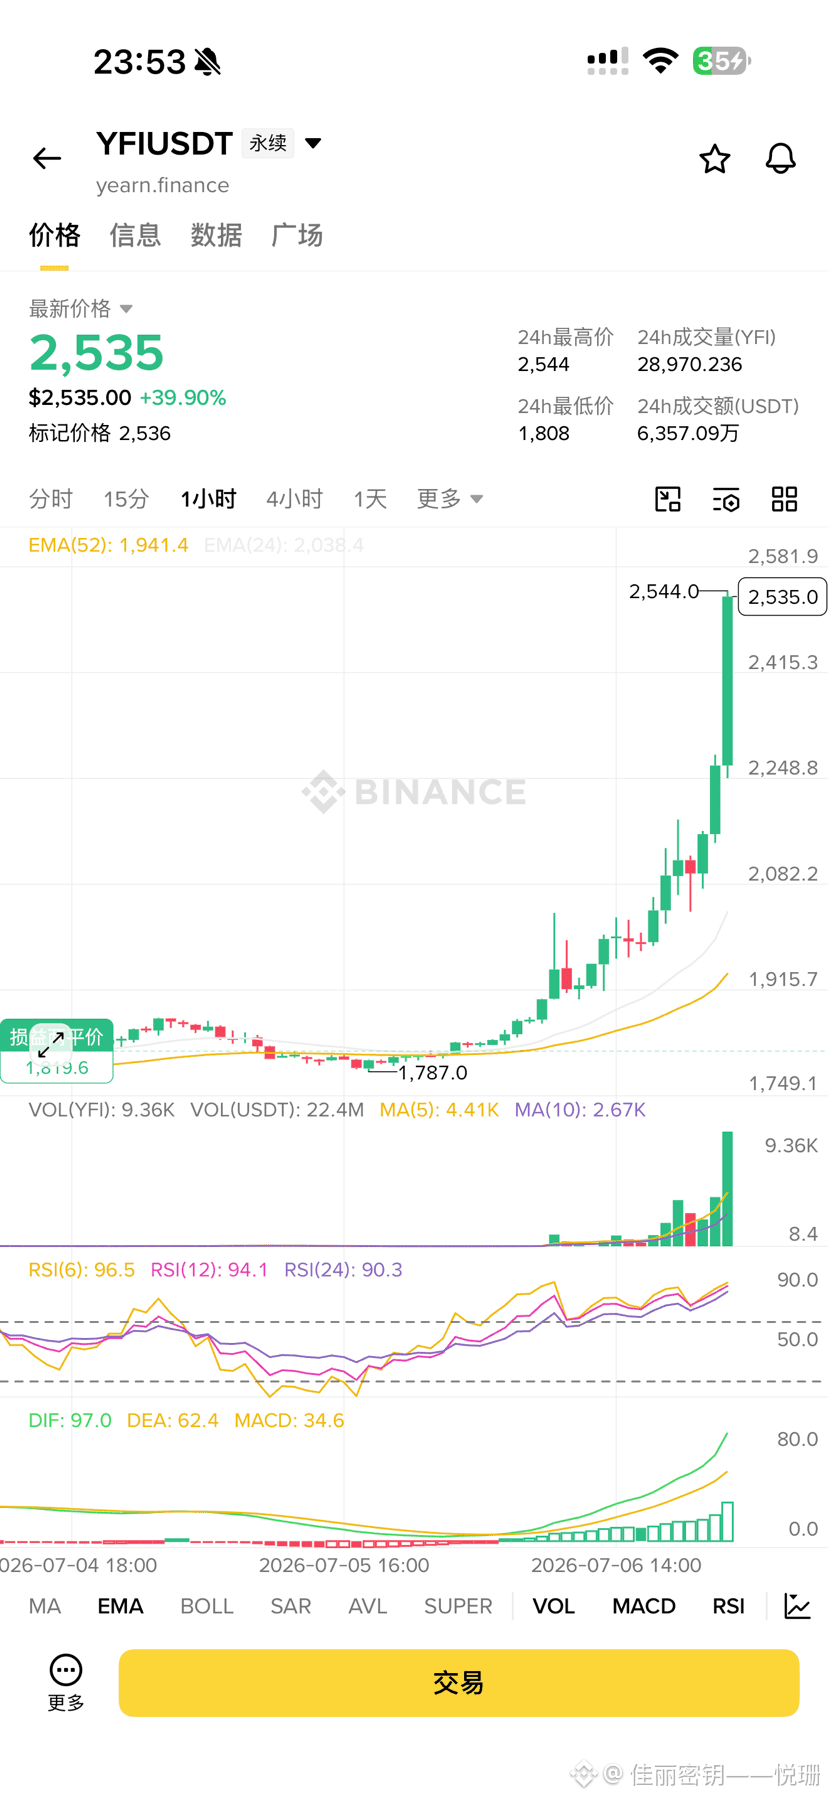Viewport: 828px width, 1800px height.
Task: Tap the RSI(6): 96.5 label
Action: (82, 1270)
